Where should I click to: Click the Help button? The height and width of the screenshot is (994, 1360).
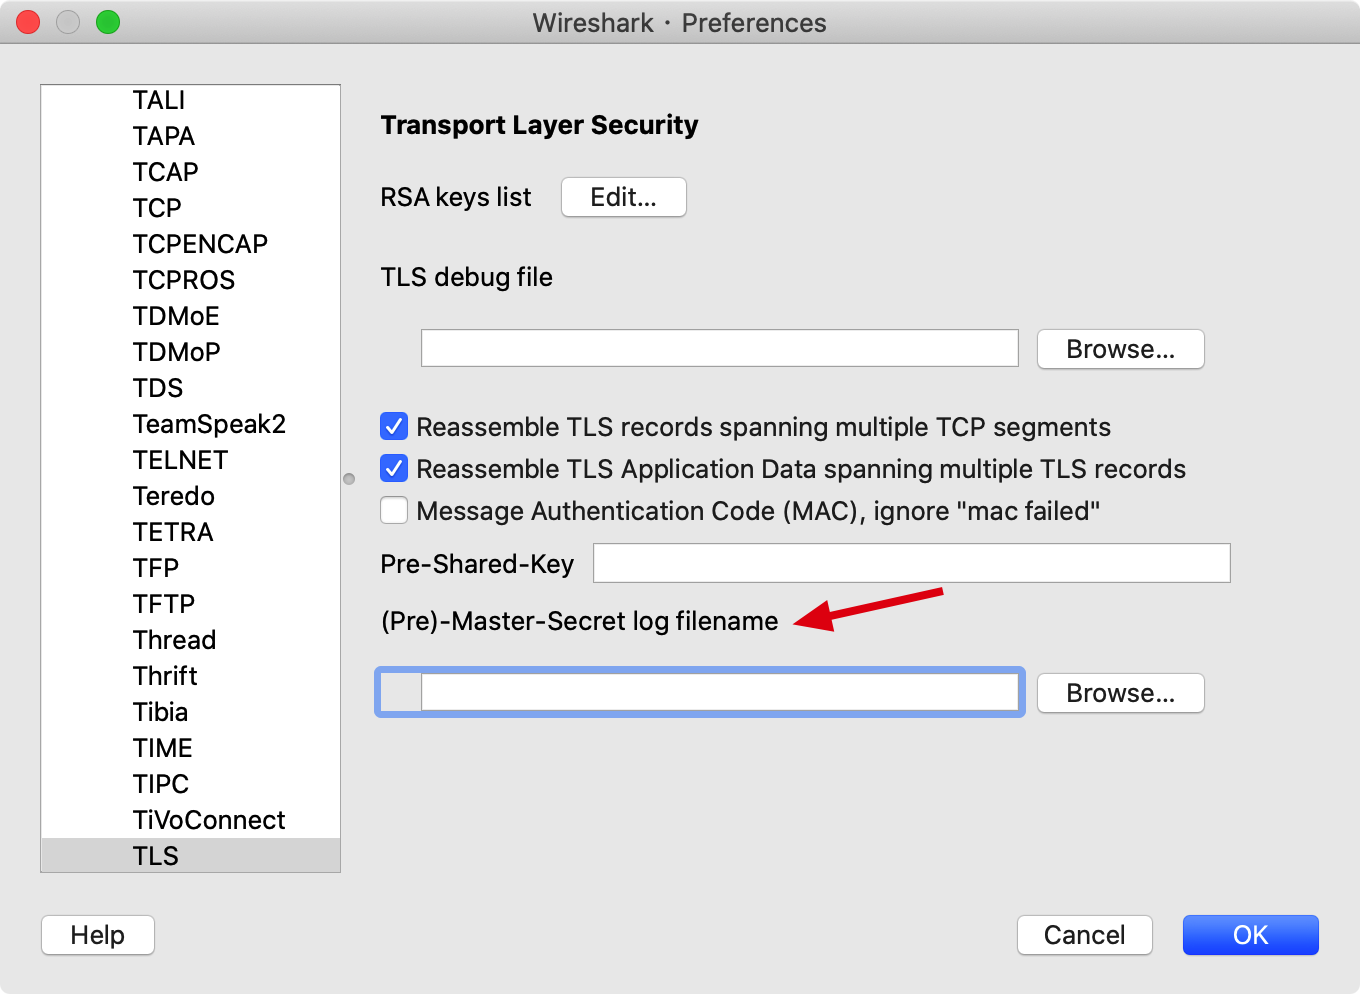(98, 935)
